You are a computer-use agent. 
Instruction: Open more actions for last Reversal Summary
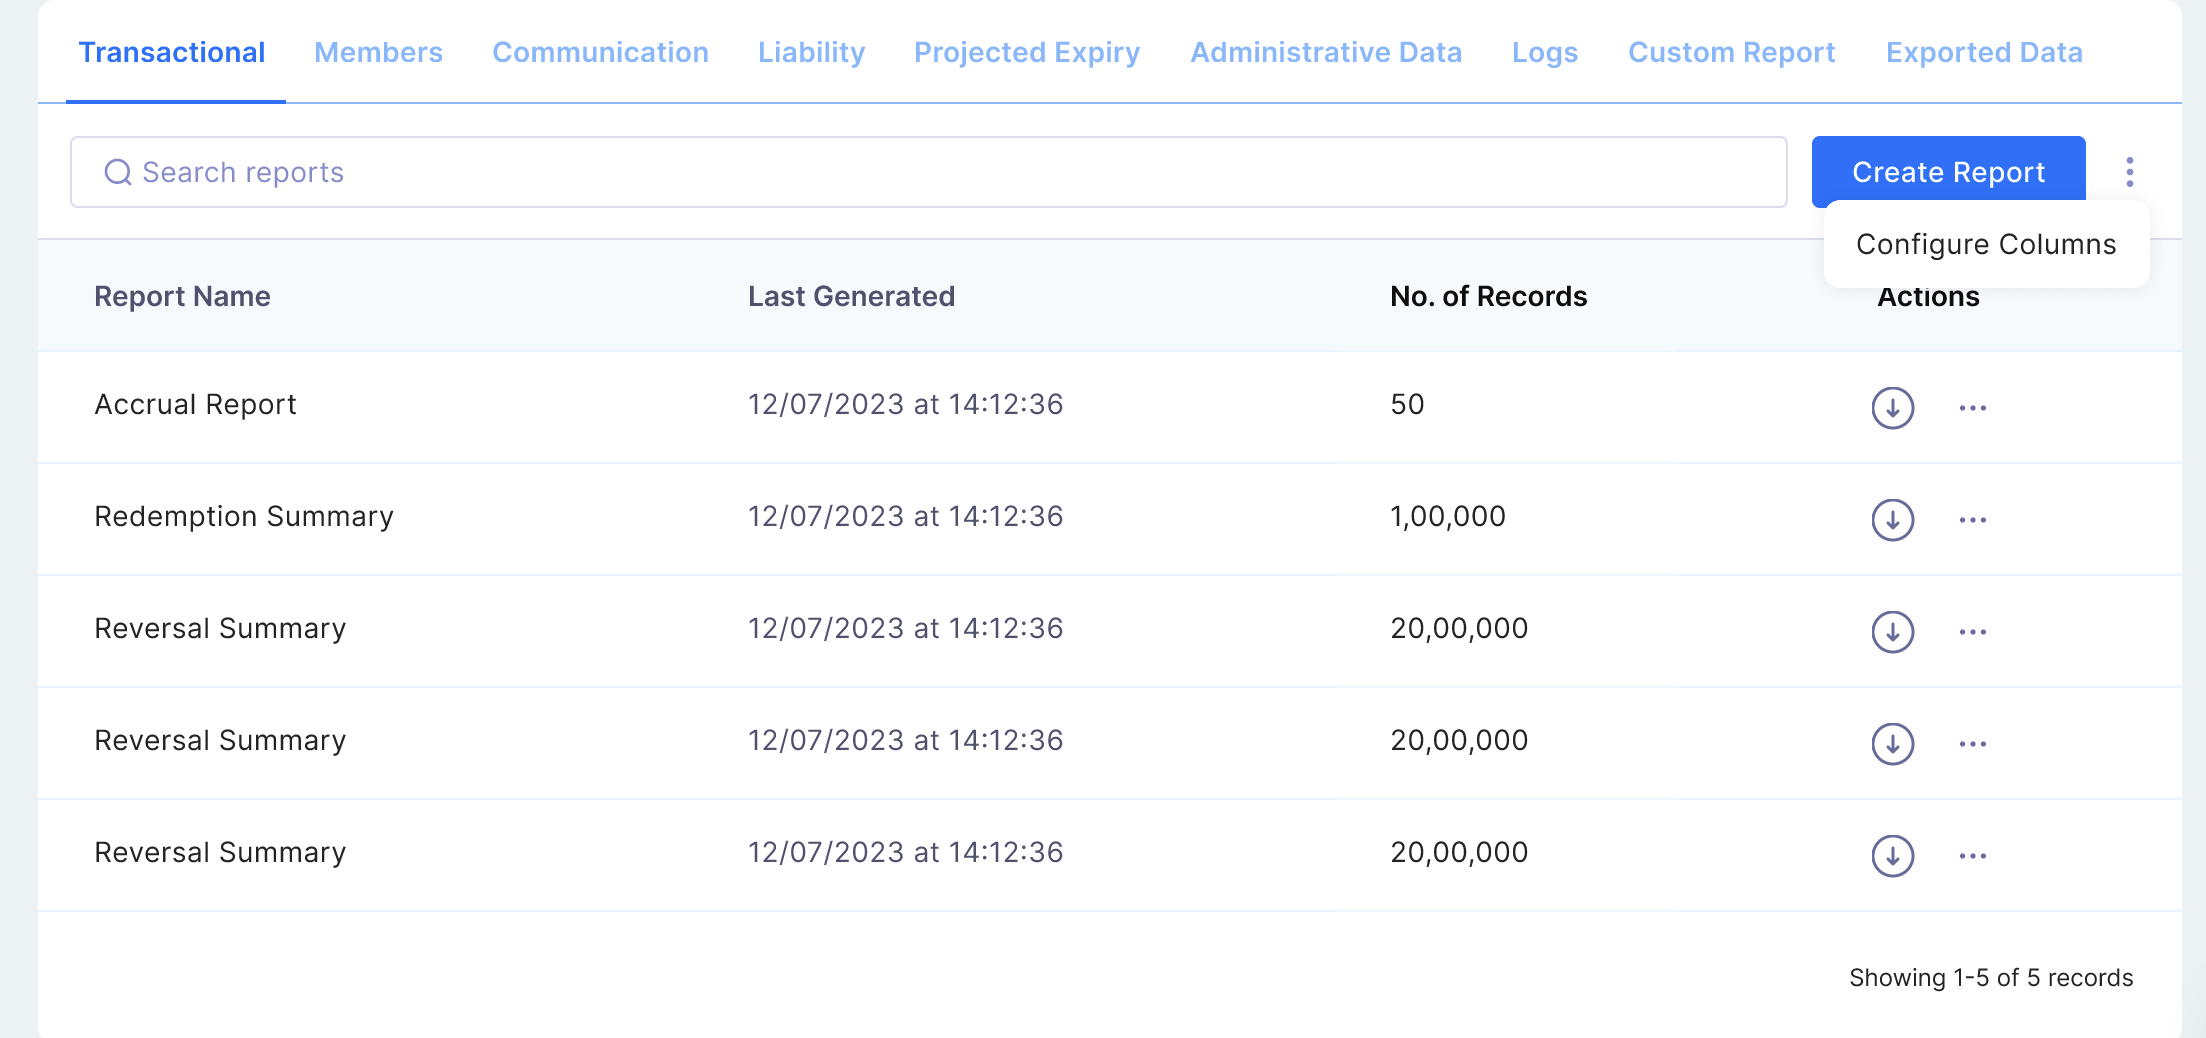pyautogui.click(x=1972, y=855)
